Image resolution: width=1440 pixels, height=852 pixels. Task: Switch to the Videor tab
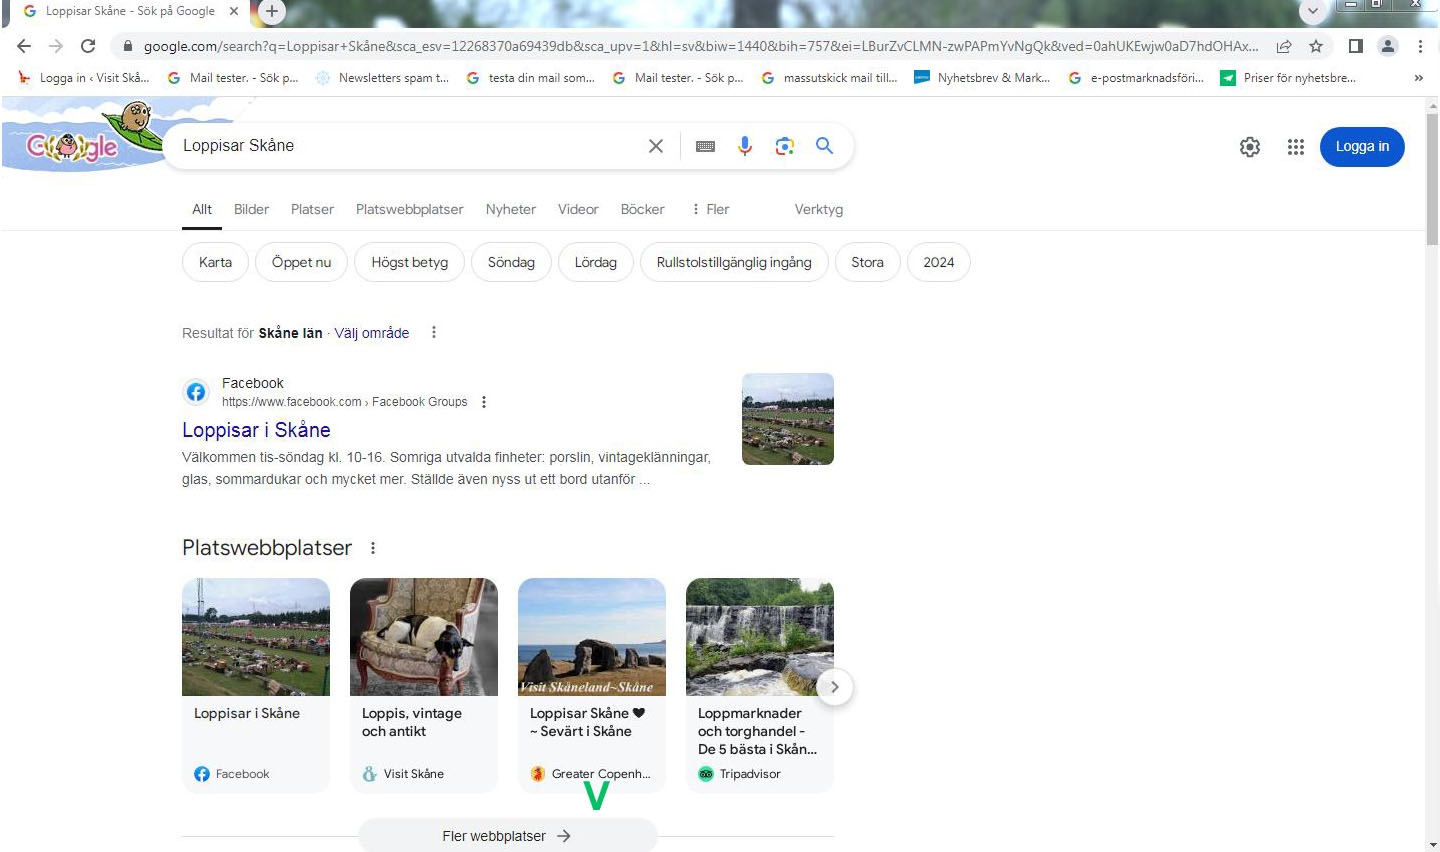pyautogui.click(x=578, y=210)
